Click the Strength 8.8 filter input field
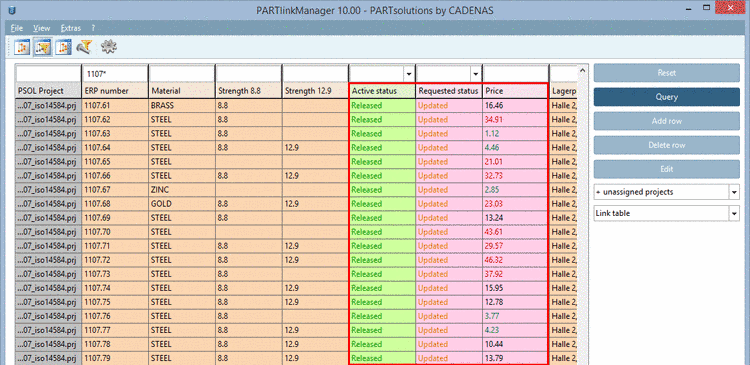 point(249,74)
